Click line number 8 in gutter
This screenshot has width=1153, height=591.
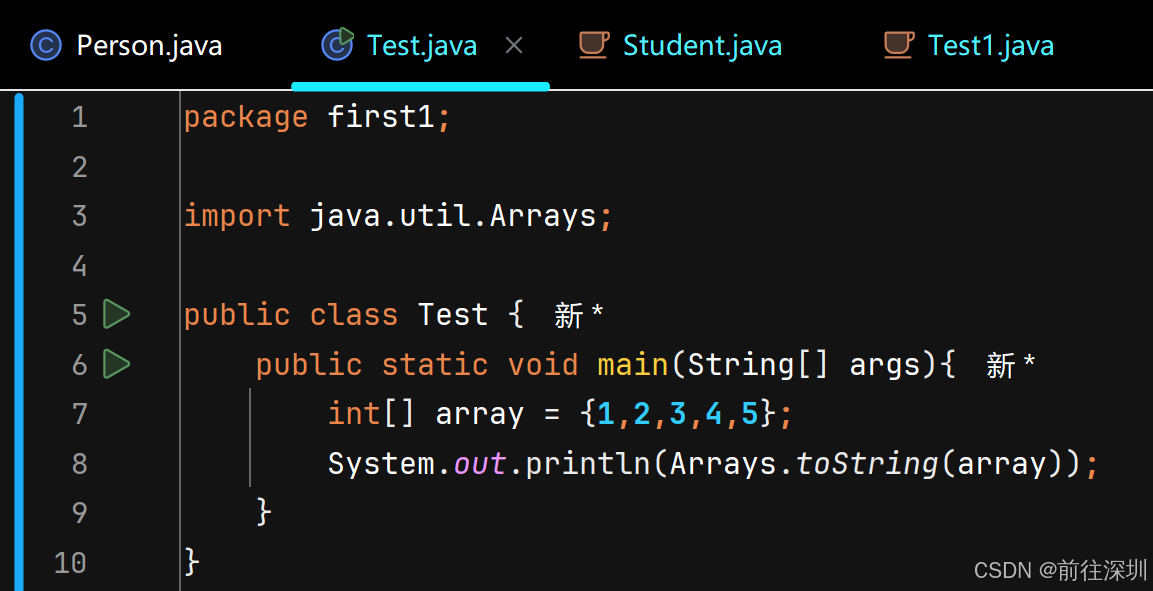click(x=79, y=464)
